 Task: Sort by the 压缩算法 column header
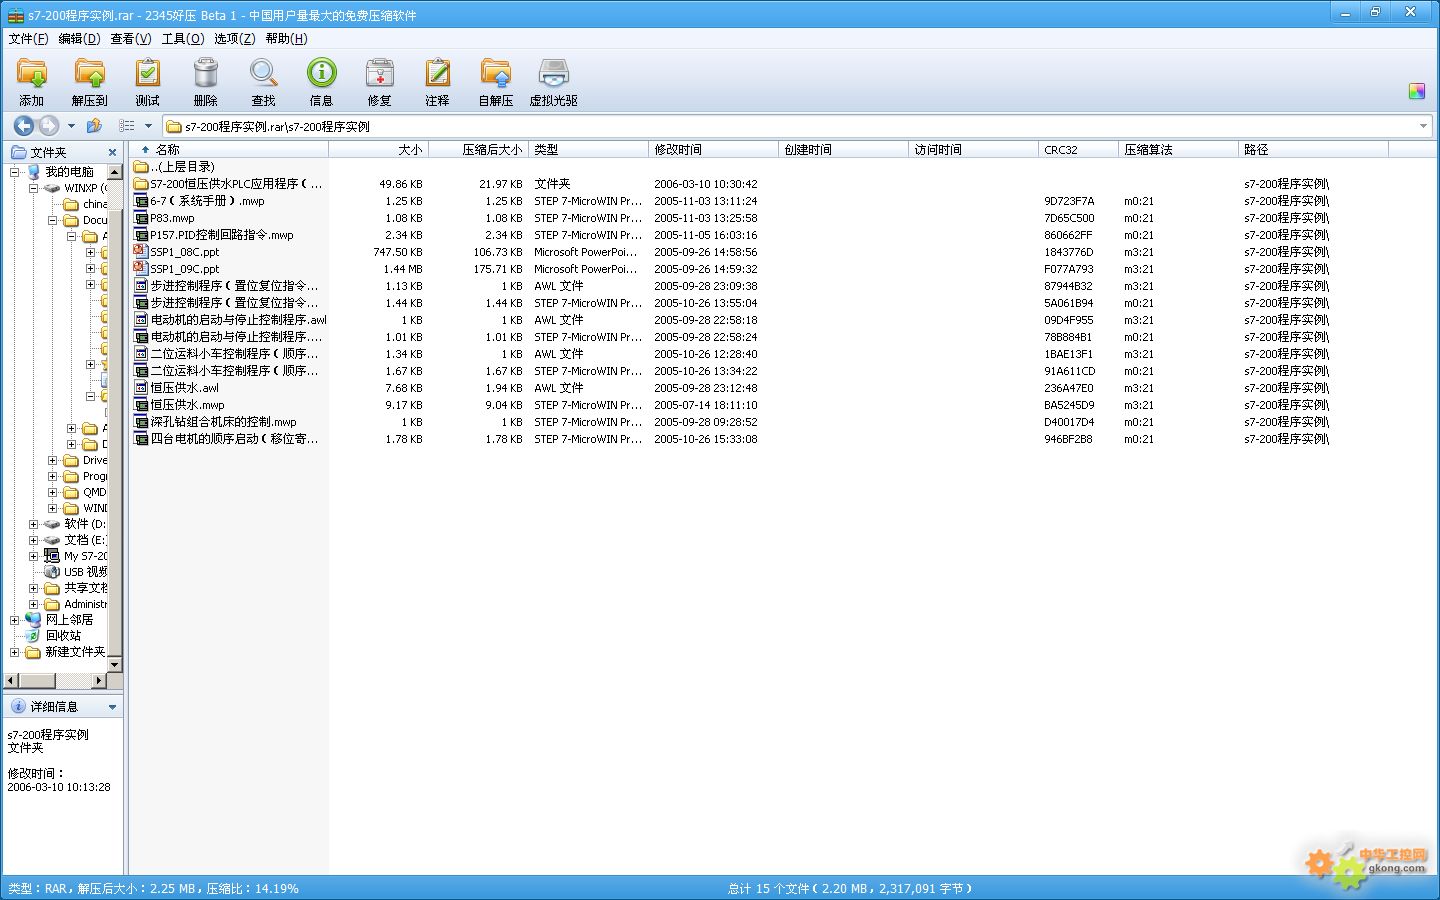1179,150
